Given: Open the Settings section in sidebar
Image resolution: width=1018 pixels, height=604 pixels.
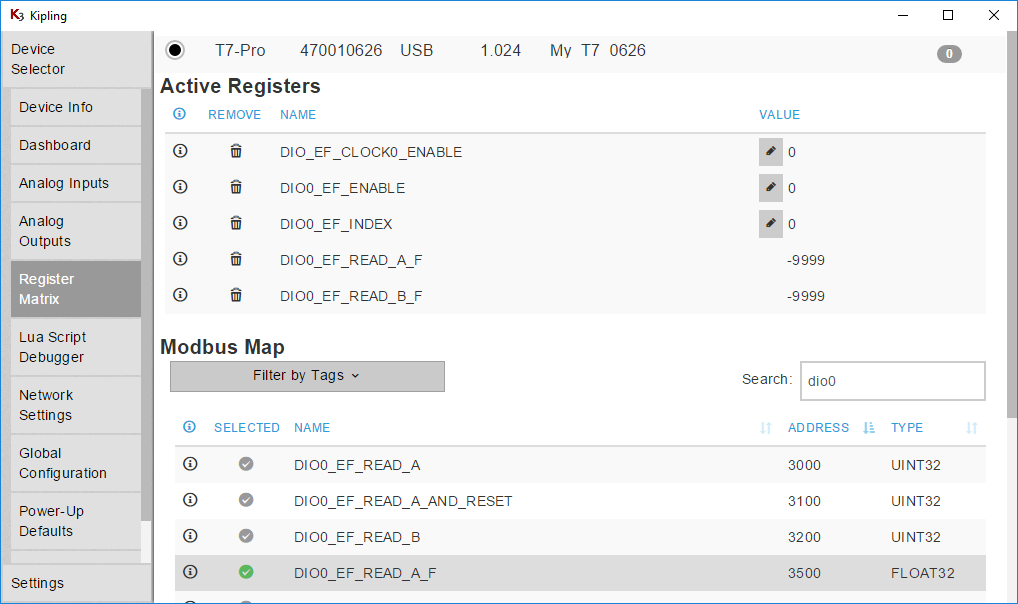Looking at the screenshot, I should (75, 583).
